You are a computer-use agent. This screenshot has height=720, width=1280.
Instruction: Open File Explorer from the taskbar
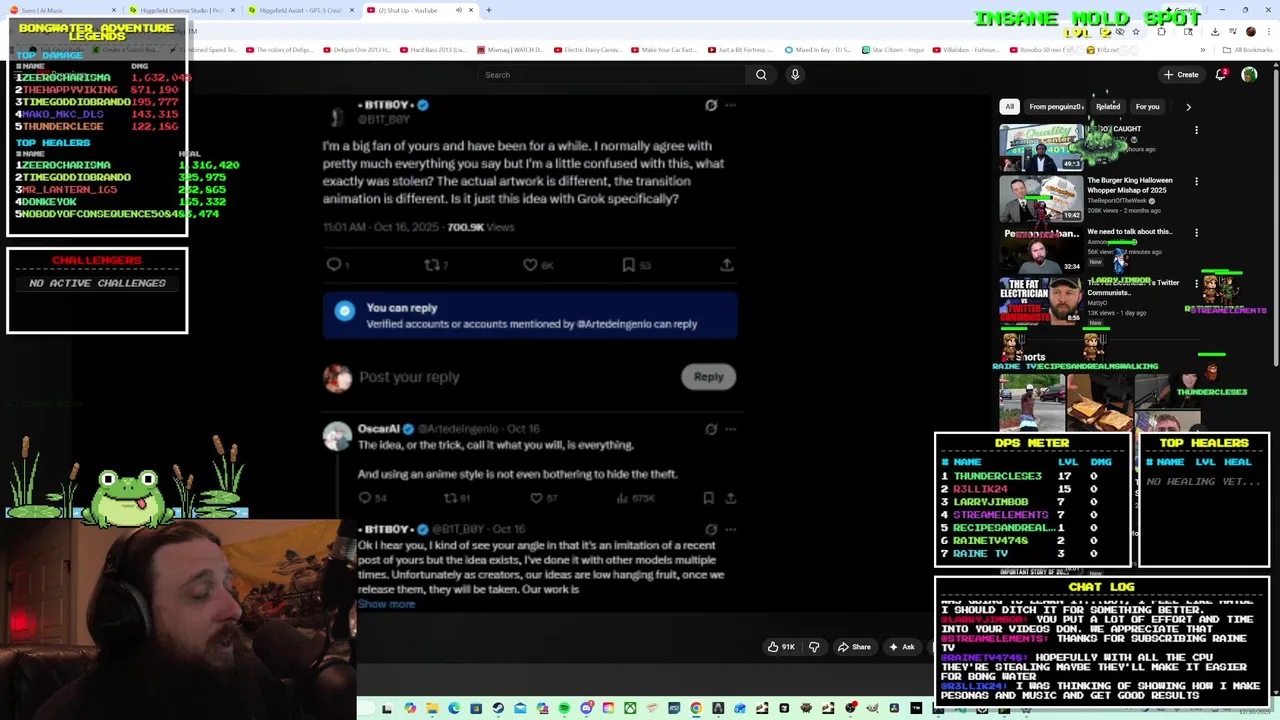tap(432, 709)
